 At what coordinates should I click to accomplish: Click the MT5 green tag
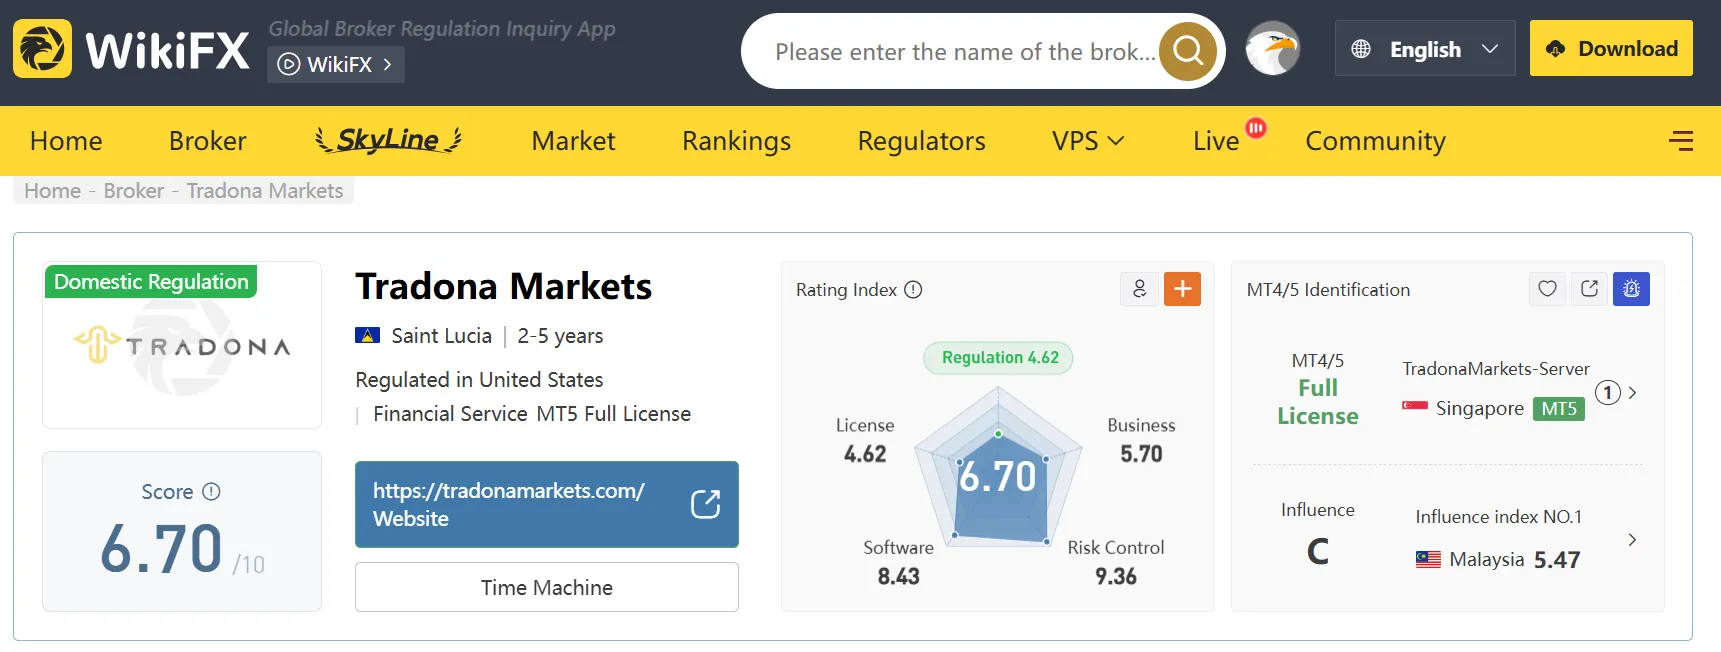click(1559, 408)
